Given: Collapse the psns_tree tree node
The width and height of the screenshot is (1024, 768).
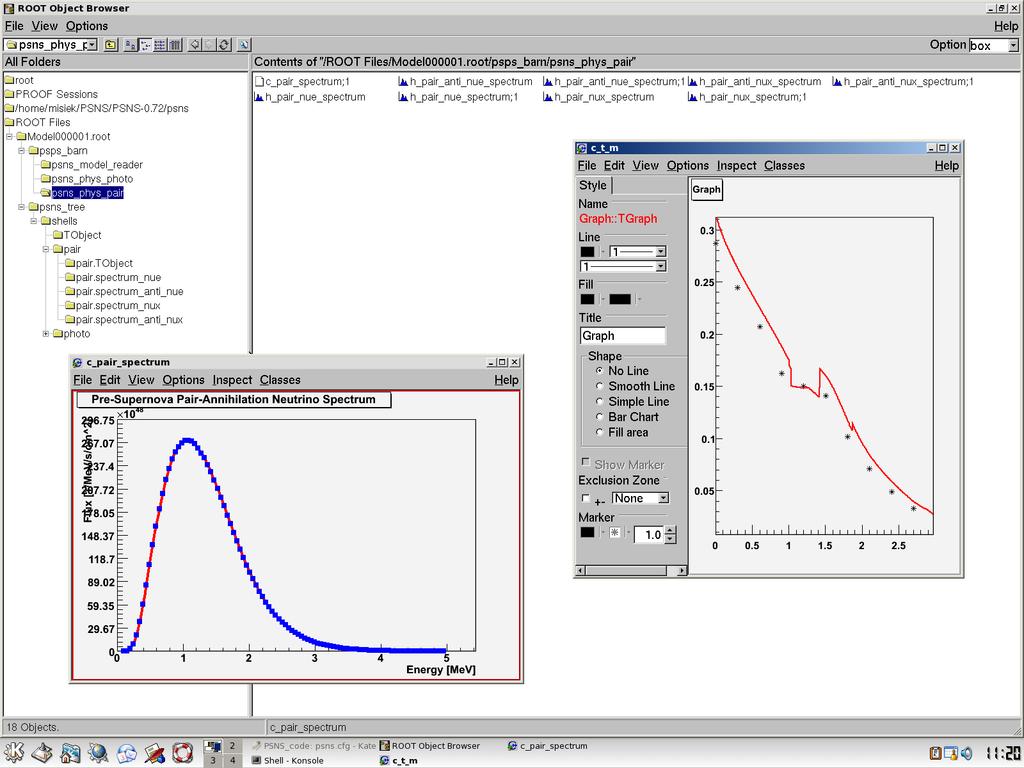Looking at the screenshot, I should [22, 207].
